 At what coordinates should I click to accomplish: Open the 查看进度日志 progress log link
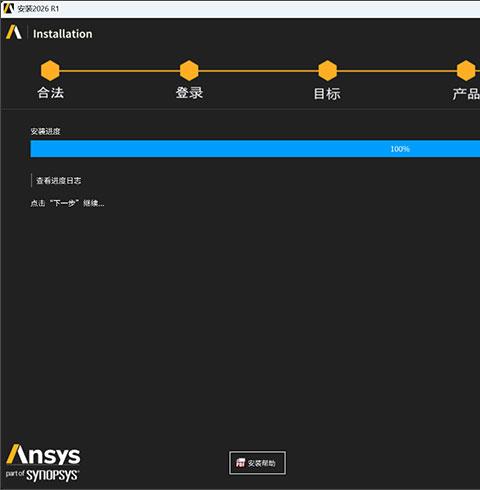tap(59, 181)
